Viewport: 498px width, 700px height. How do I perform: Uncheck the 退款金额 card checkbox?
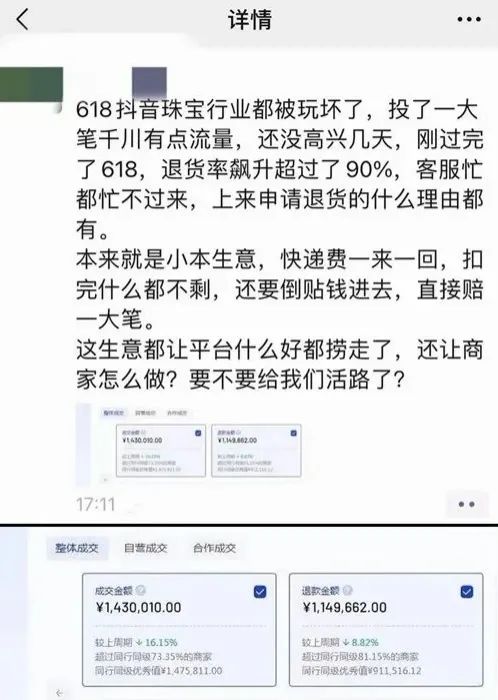(x=467, y=592)
